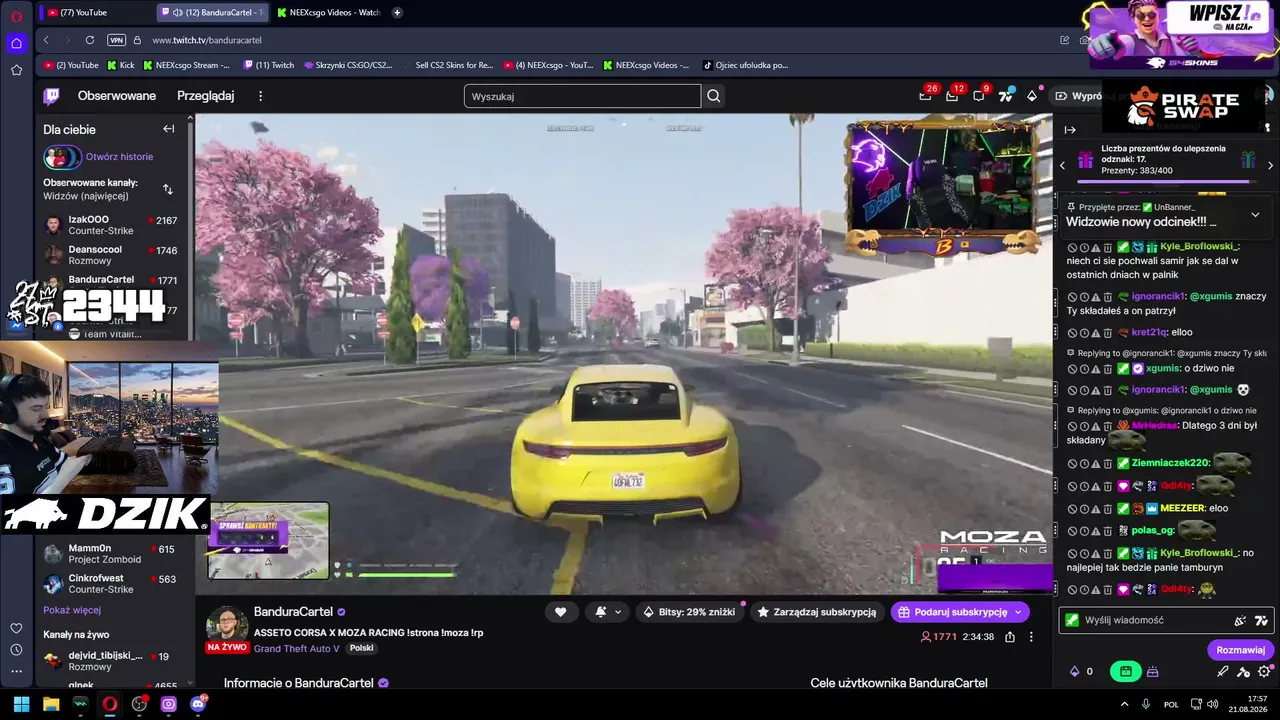Click the Otwórz historie link
Screen dimensions: 1280x720
119,157
